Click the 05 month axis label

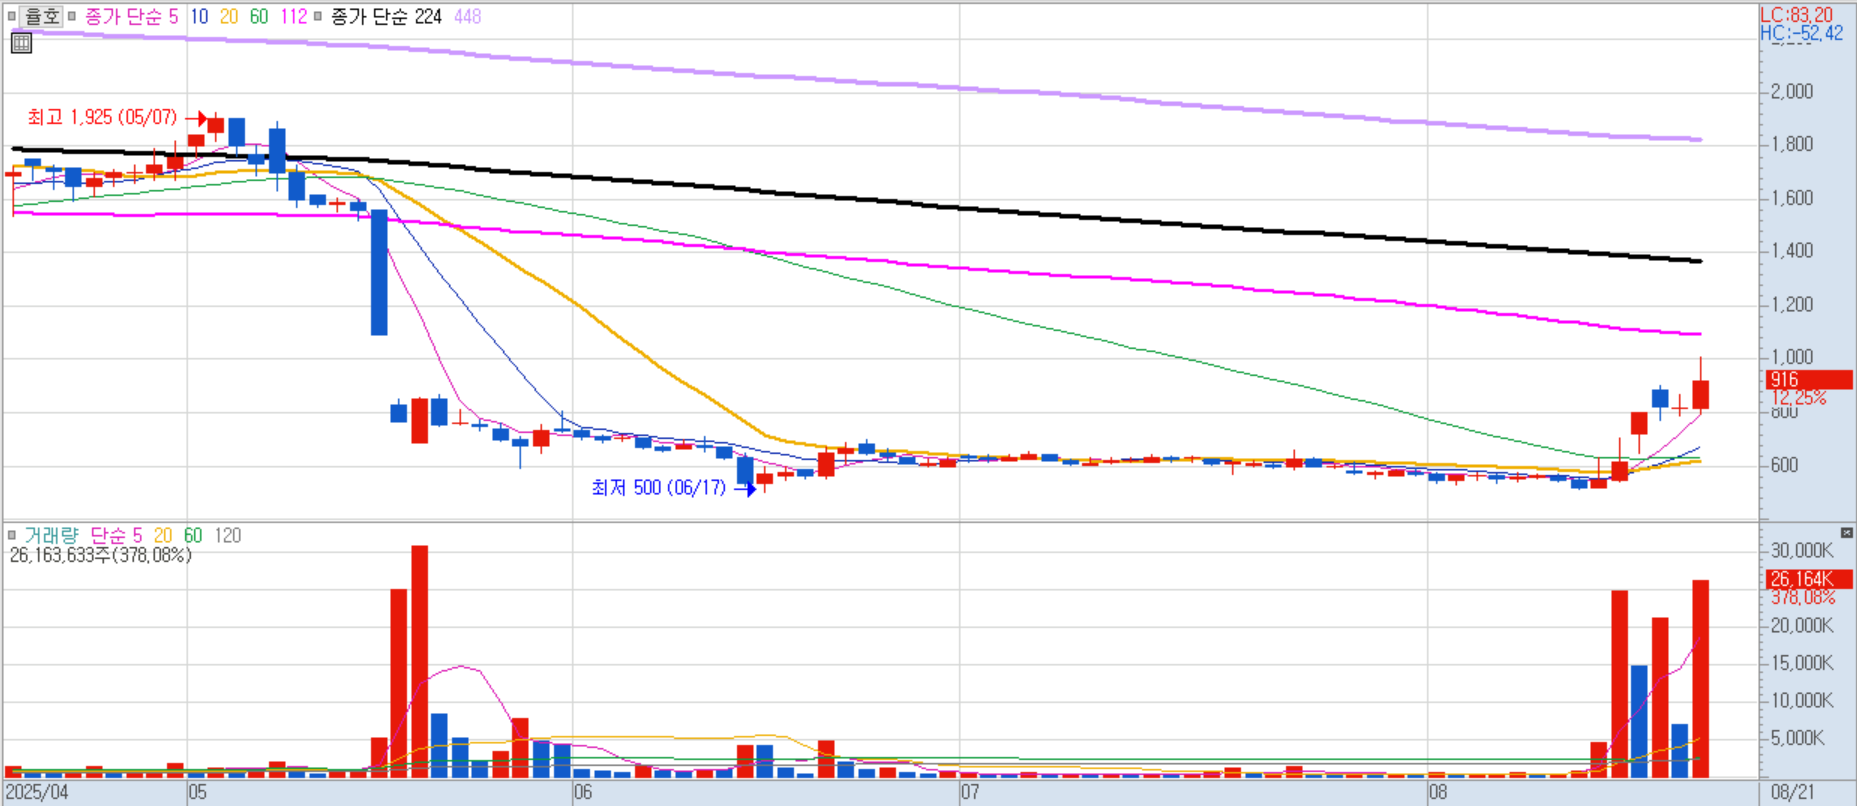[x=198, y=792]
